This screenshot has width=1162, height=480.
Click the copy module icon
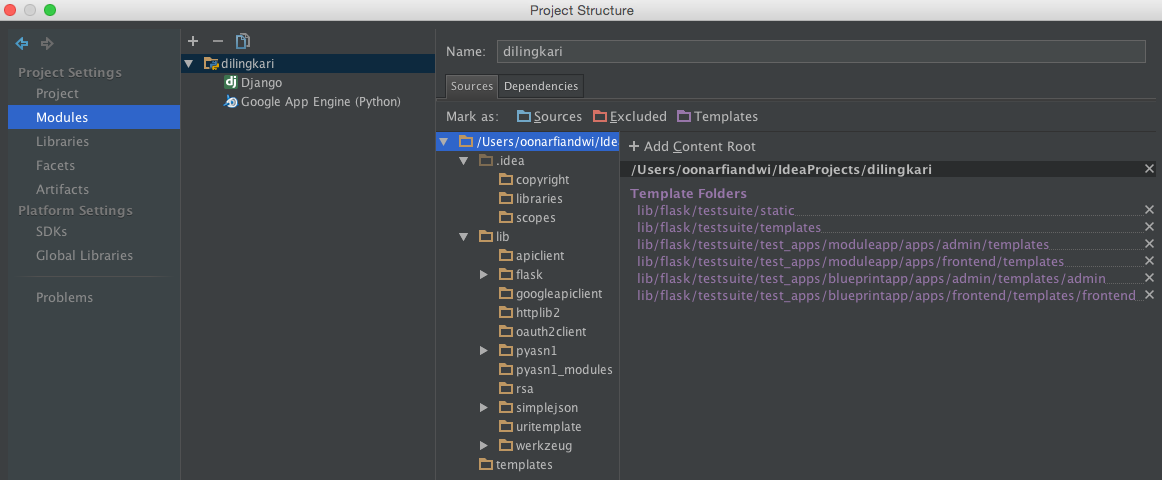pos(242,41)
